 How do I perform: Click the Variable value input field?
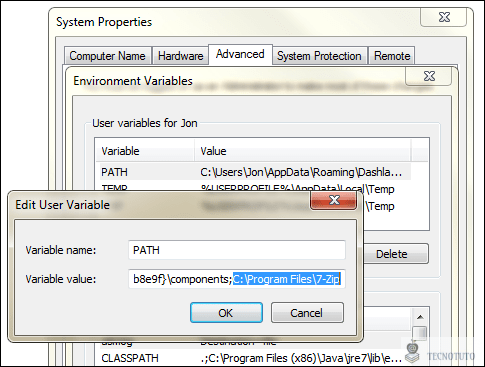click(x=237, y=279)
